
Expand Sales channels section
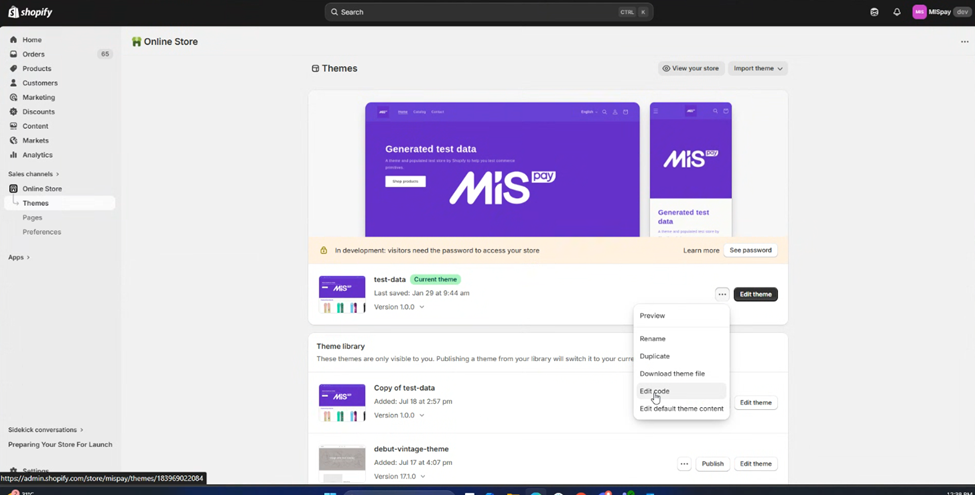(34, 174)
